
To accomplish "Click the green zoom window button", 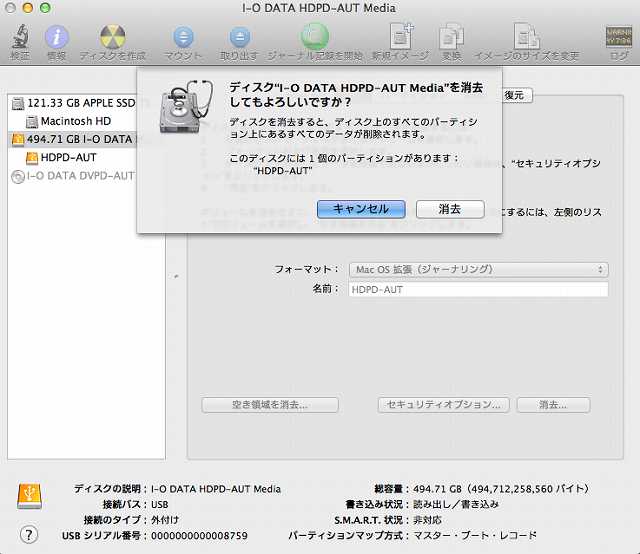I will point(45,8).
